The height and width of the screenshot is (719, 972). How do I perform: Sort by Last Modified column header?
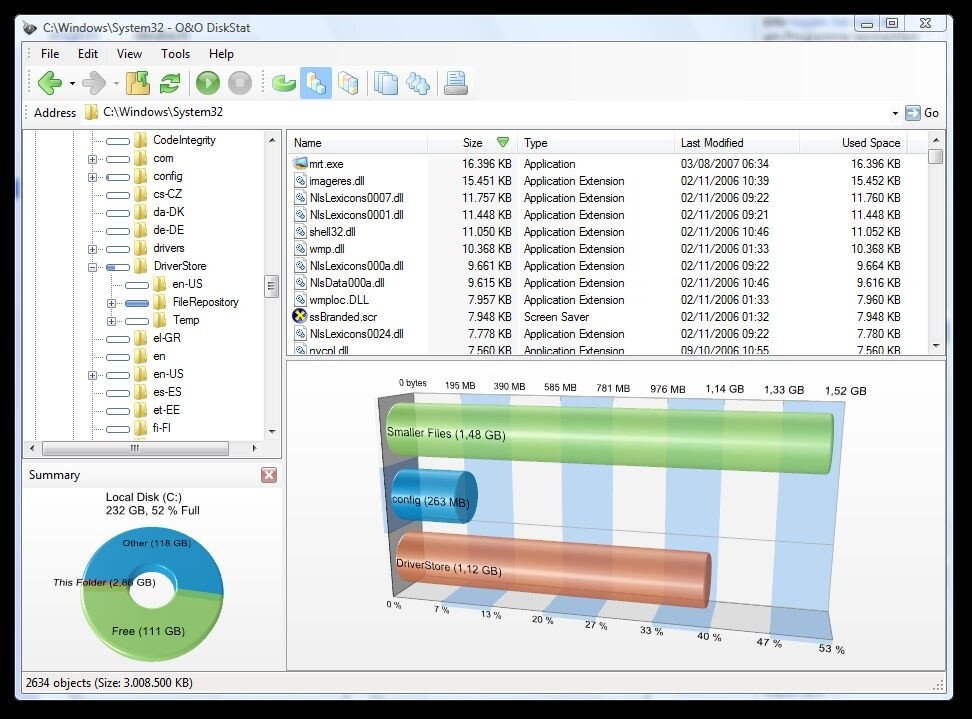pos(737,143)
